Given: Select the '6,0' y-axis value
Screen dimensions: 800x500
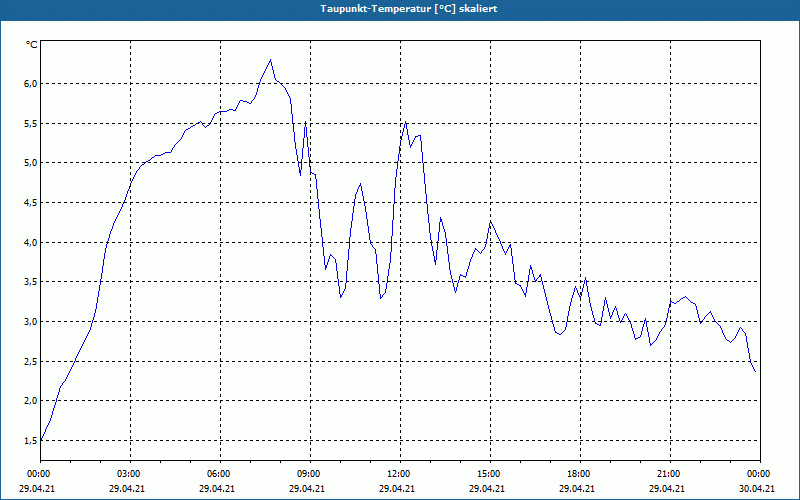Looking at the screenshot, I should click(31, 84).
